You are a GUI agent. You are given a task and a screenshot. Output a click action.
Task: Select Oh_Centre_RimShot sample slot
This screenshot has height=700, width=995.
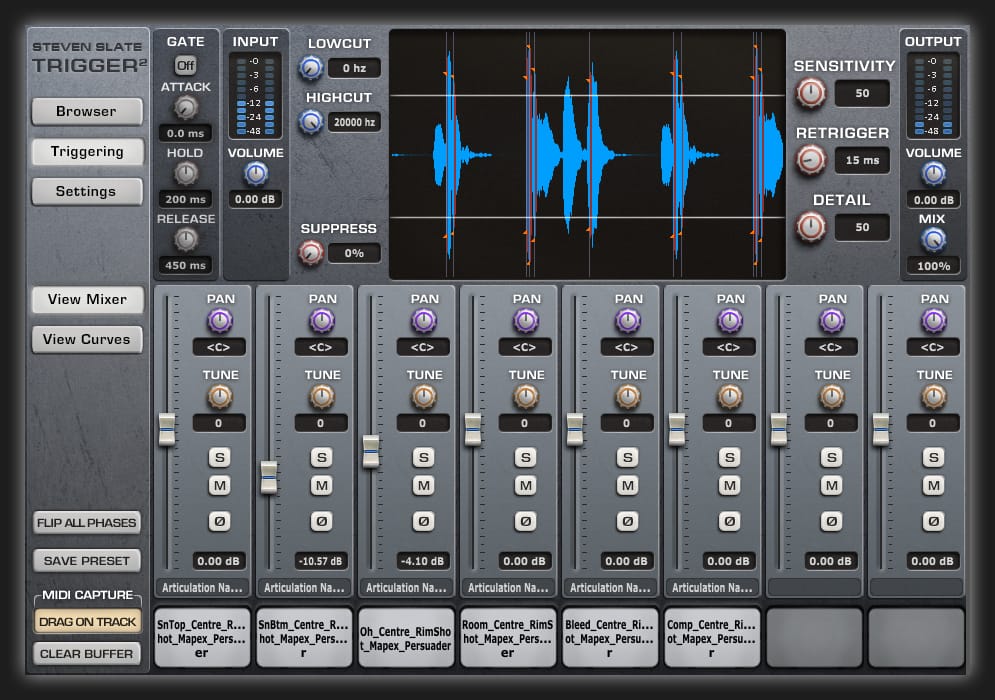(x=406, y=638)
